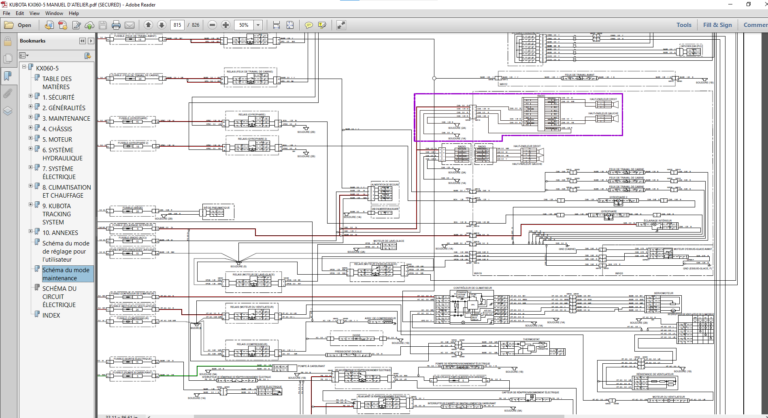Go to the previous page arrow
The height and width of the screenshot is (418, 768).
(148, 25)
